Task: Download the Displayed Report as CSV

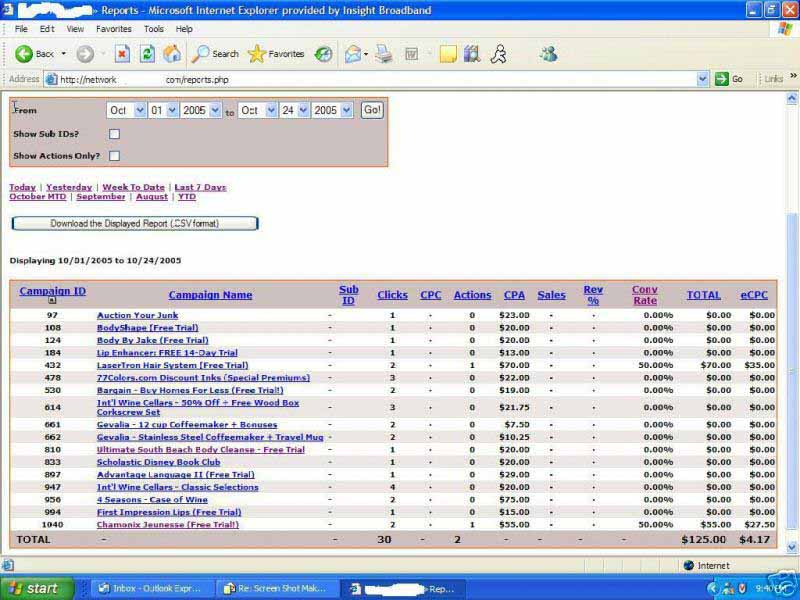Action: coord(135,223)
